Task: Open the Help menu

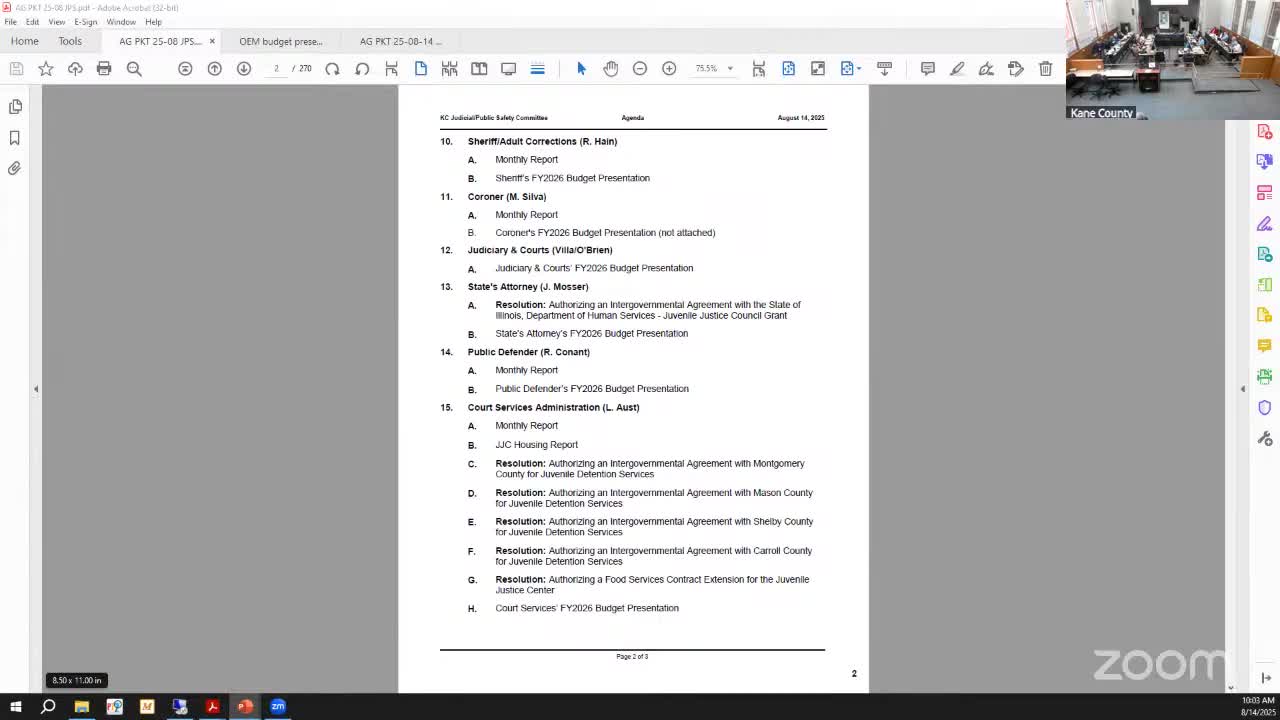Action: pos(153,21)
